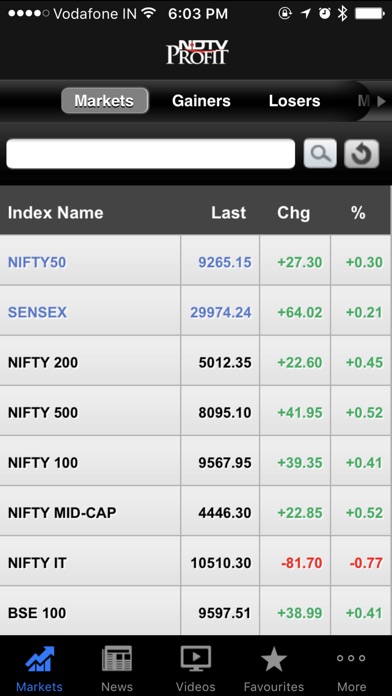Tap the refresh arrow icon

pos(361,154)
